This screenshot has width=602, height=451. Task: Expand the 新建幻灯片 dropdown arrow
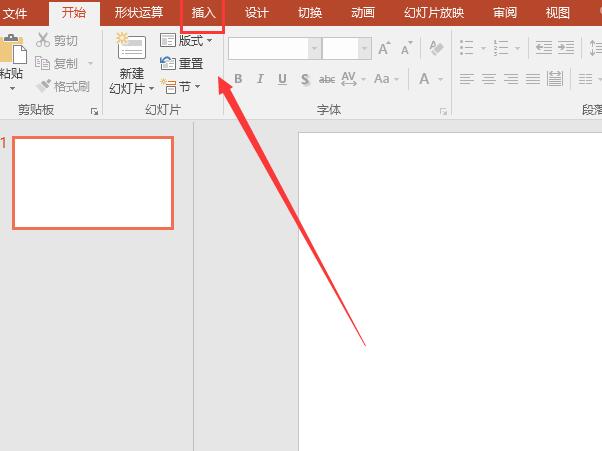click(x=152, y=89)
